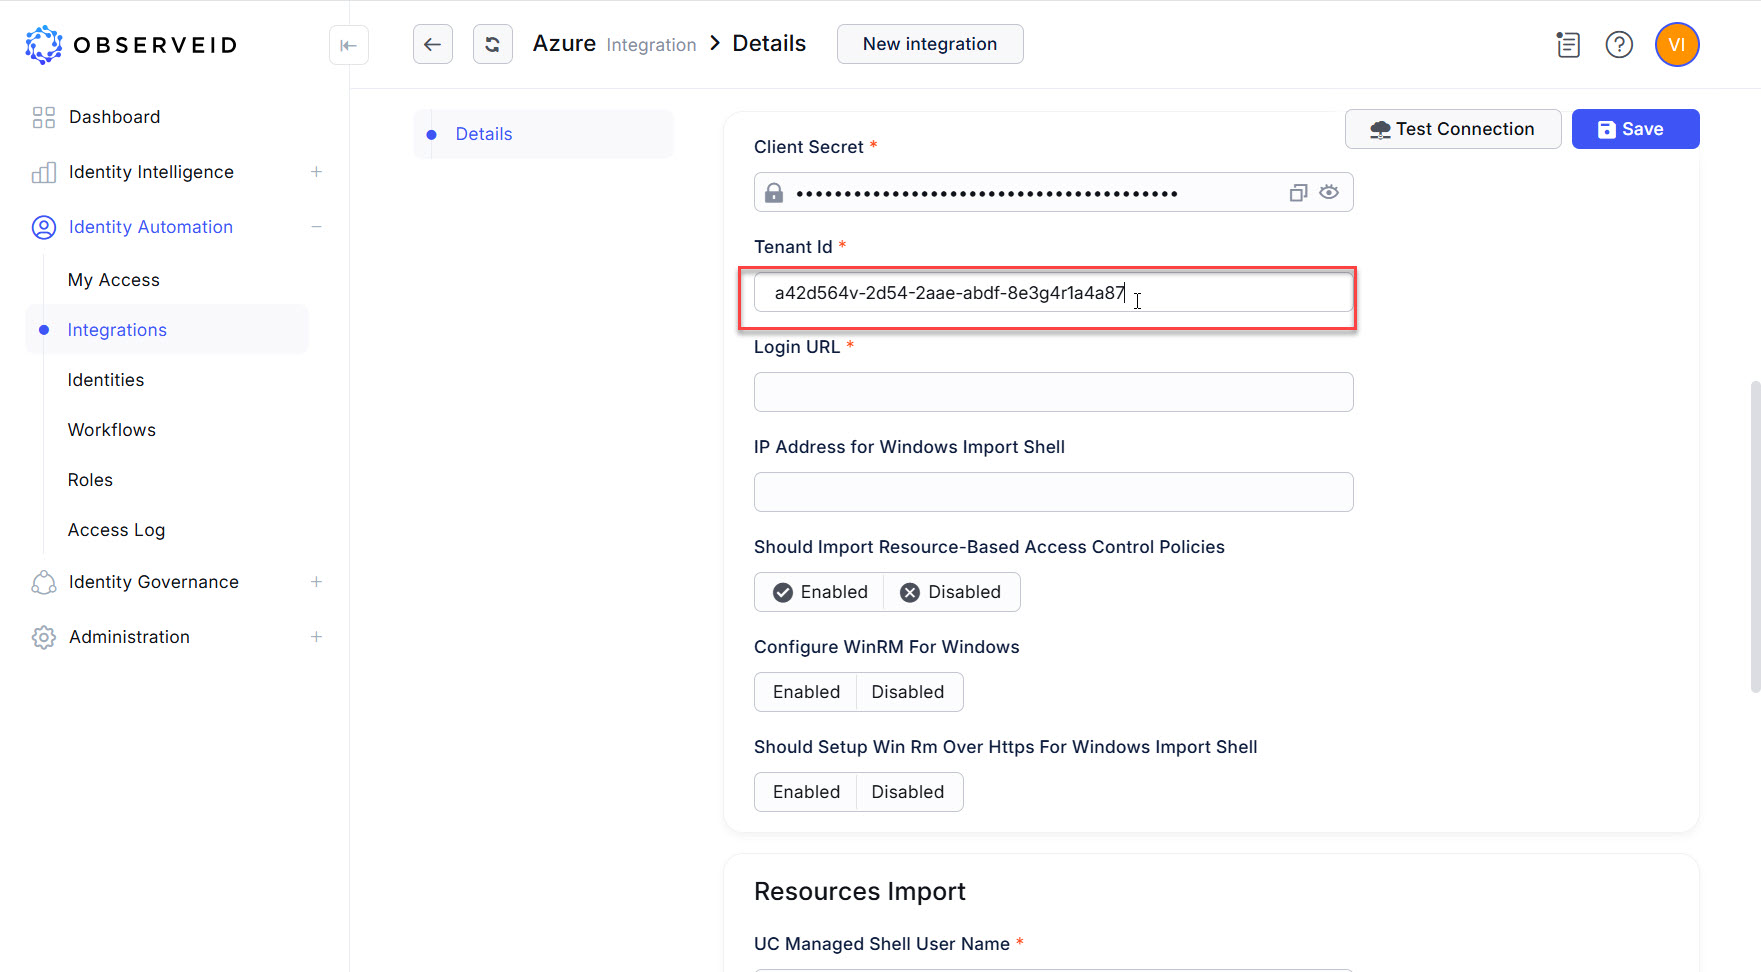
Task: Collapse the Identity Automation section
Action: coord(316,227)
